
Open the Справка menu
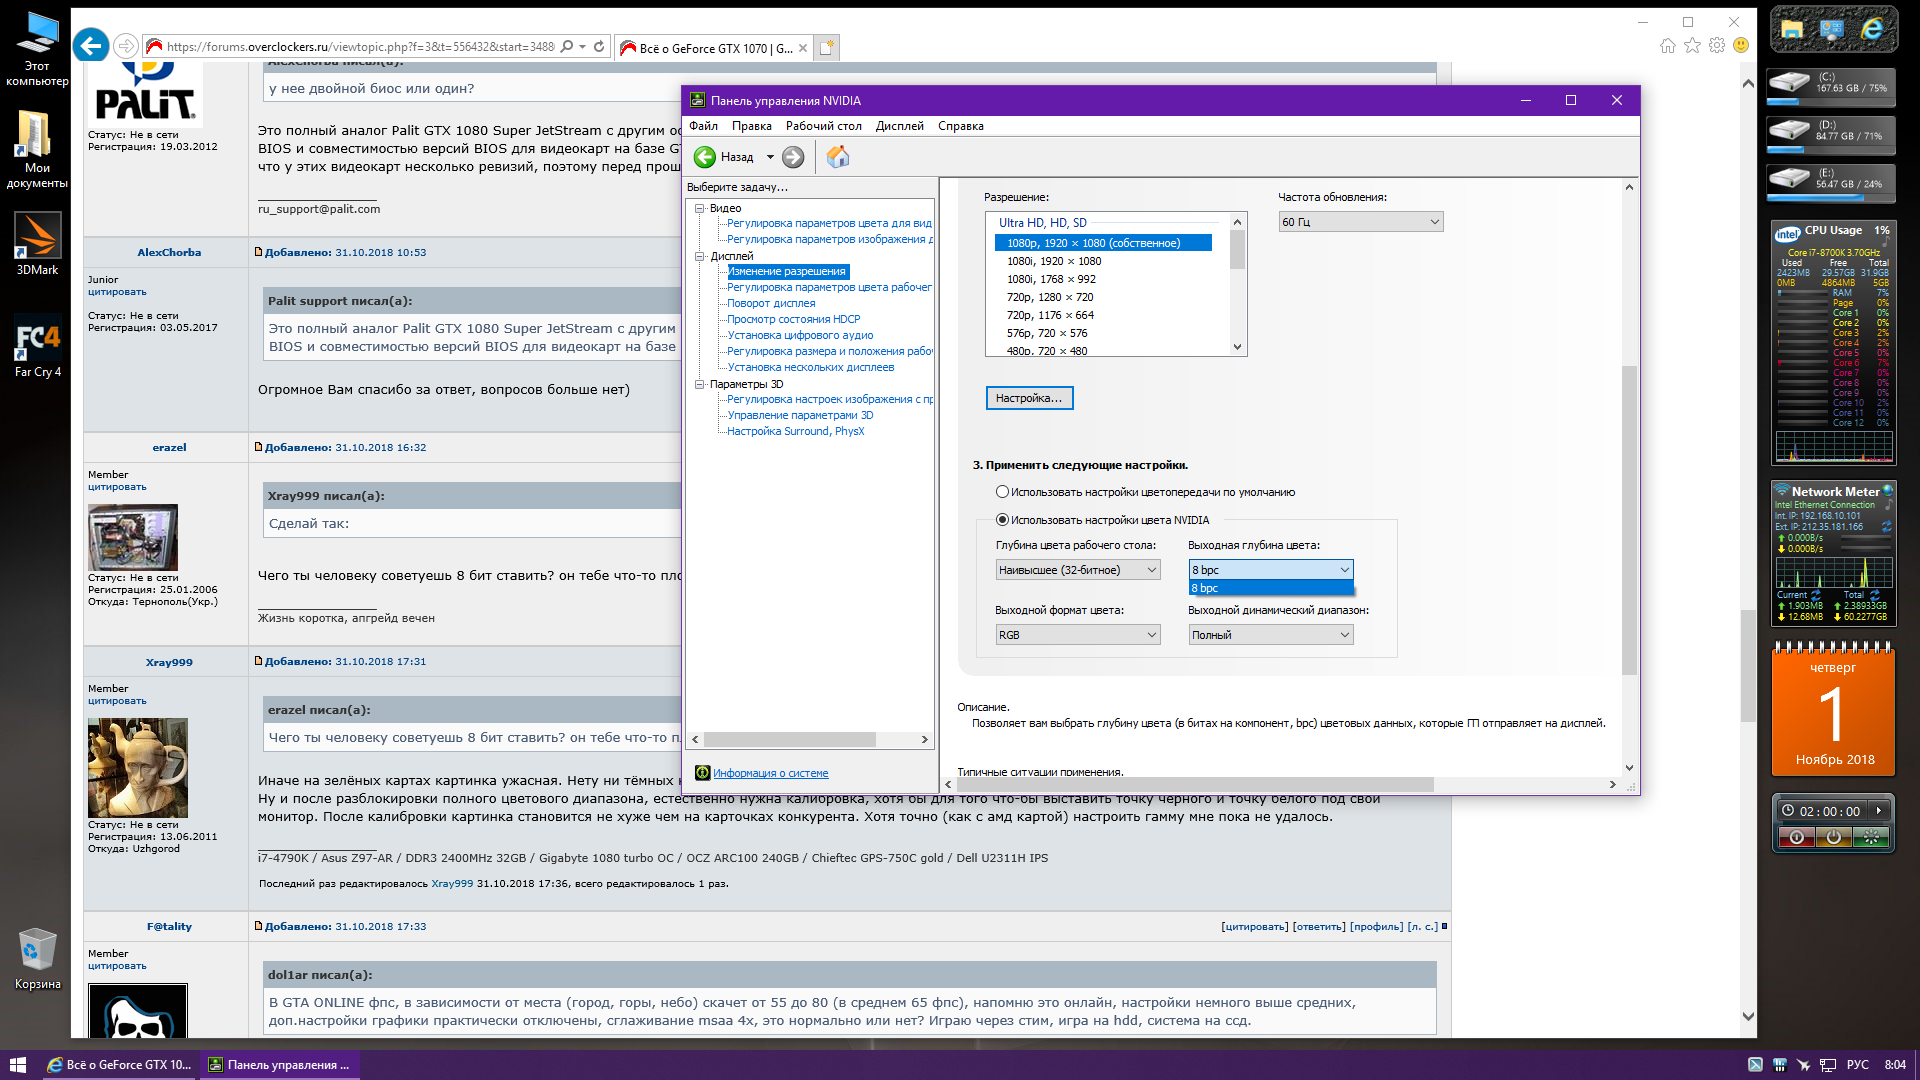(960, 126)
